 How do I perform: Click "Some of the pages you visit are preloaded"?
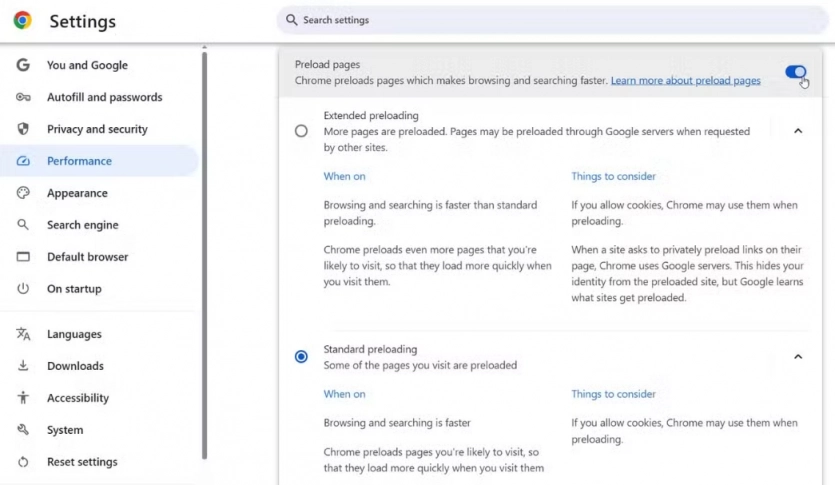tap(420, 365)
